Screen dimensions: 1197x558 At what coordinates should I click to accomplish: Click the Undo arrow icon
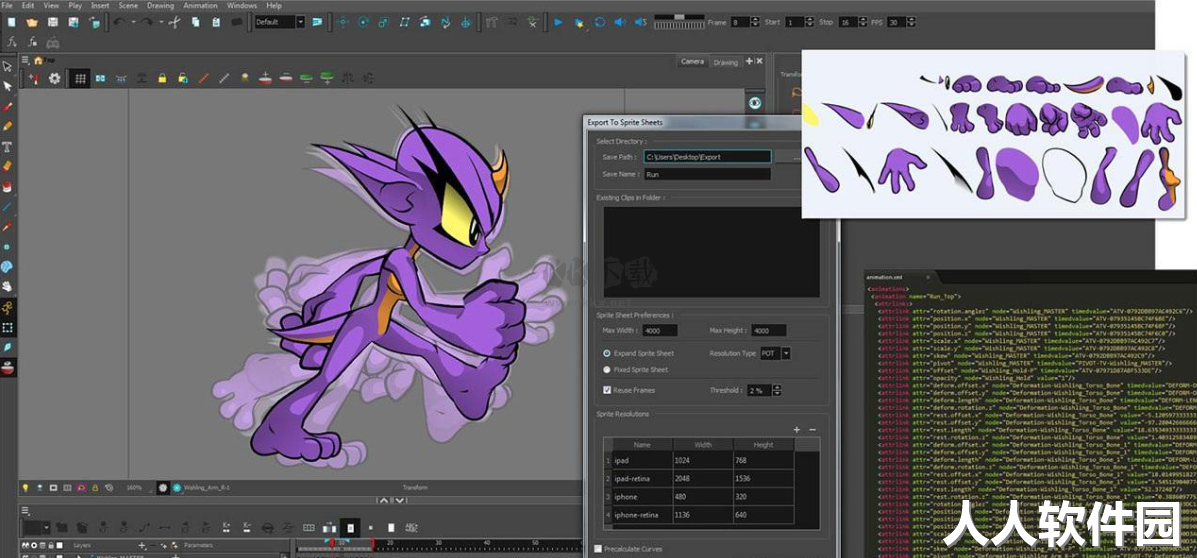point(118,22)
